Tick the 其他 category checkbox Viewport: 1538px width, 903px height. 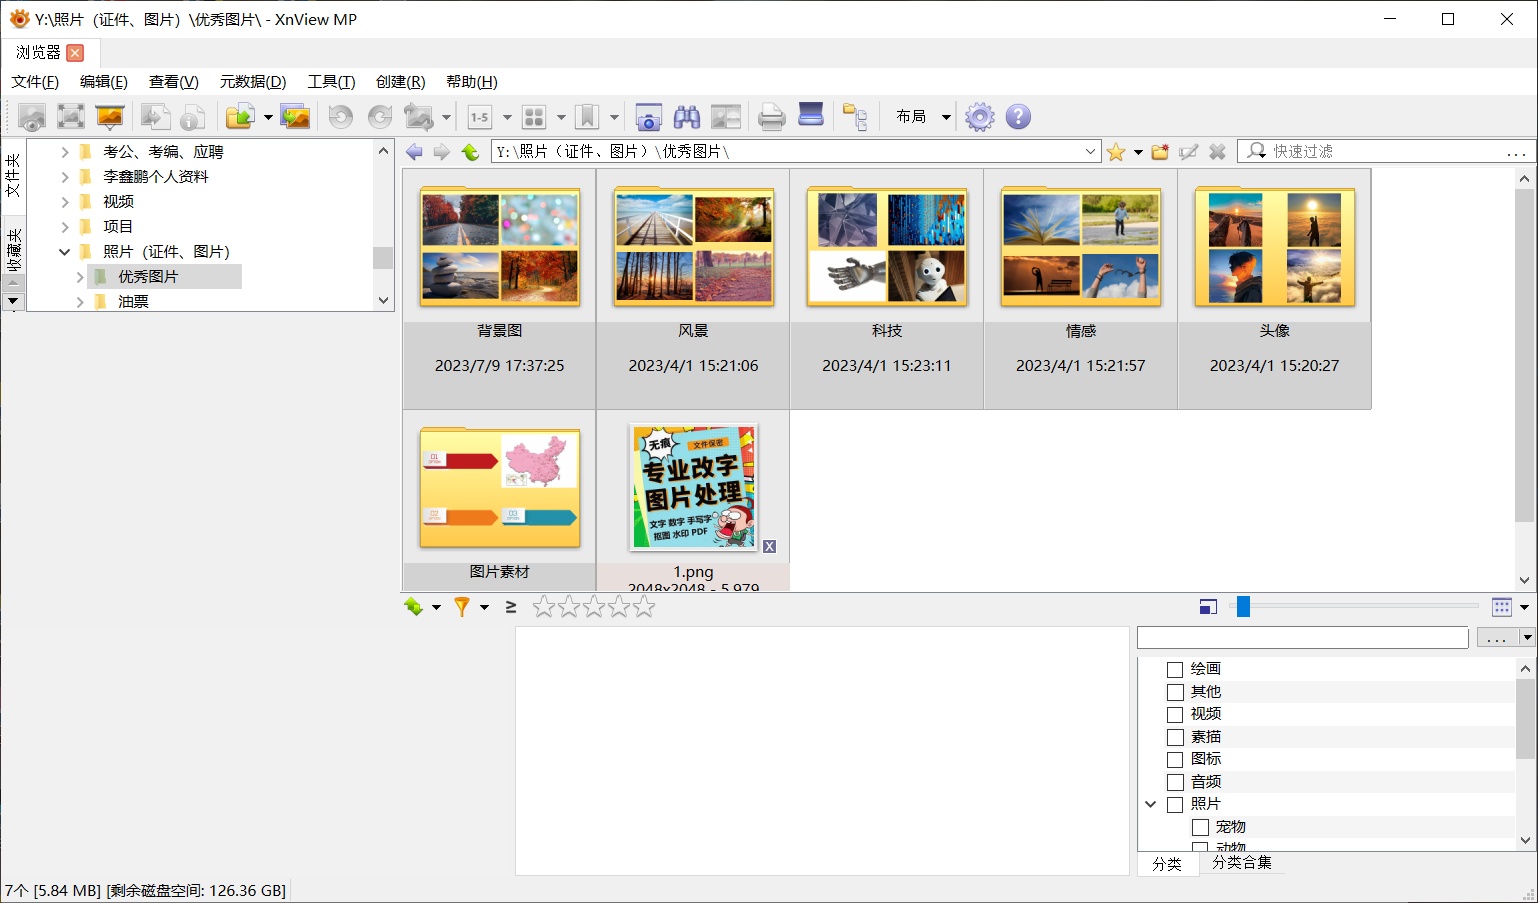pyautogui.click(x=1175, y=692)
